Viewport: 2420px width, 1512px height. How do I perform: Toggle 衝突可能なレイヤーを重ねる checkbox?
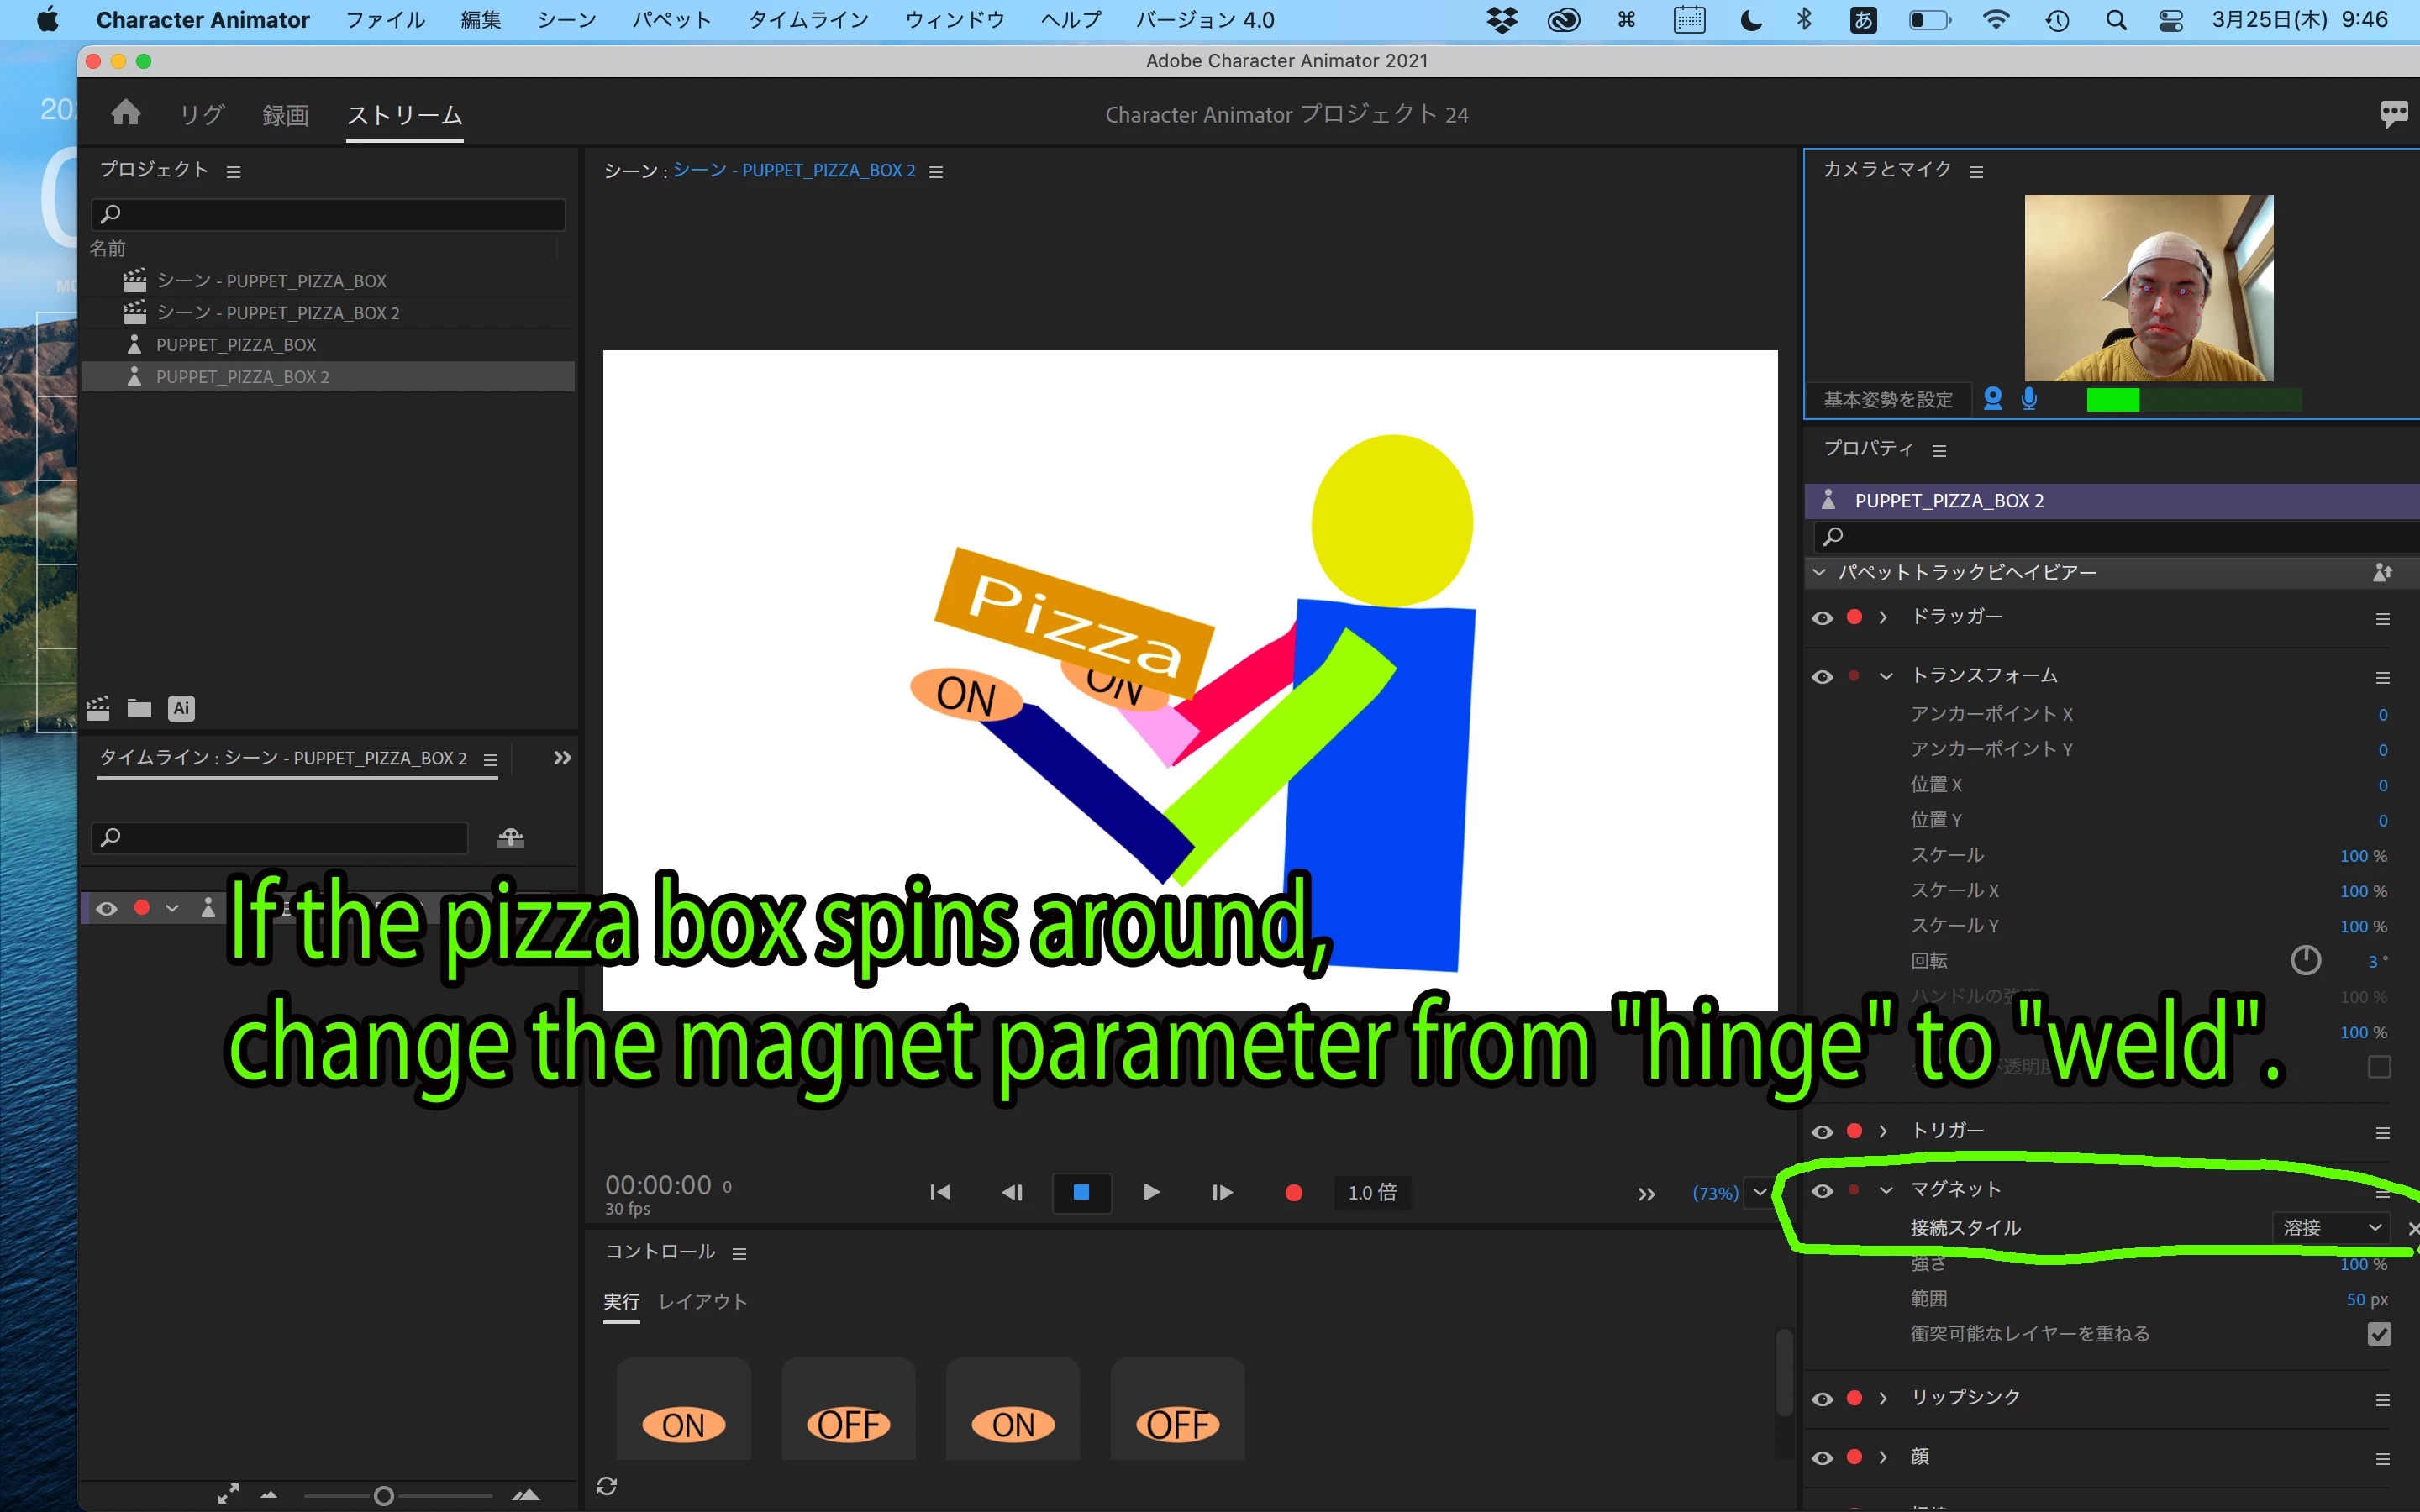point(2379,1334)
